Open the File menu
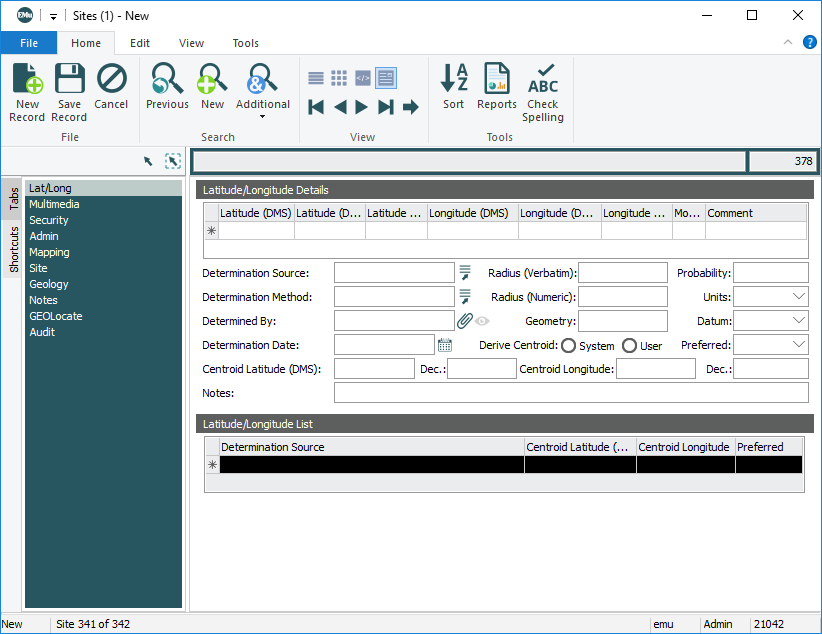 [28, 43]
